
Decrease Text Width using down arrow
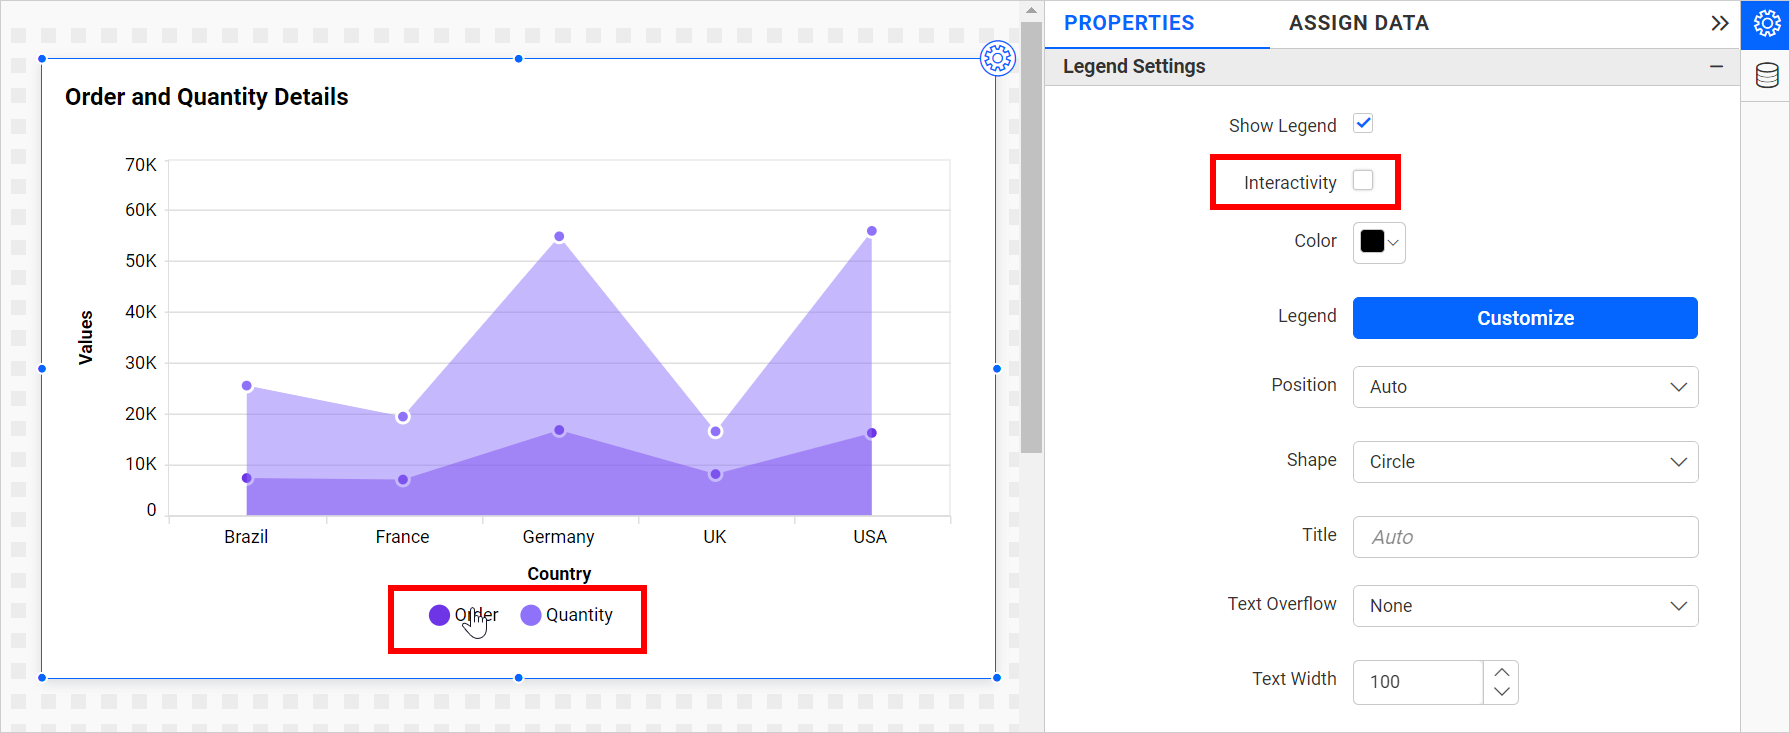[1501, 692]
